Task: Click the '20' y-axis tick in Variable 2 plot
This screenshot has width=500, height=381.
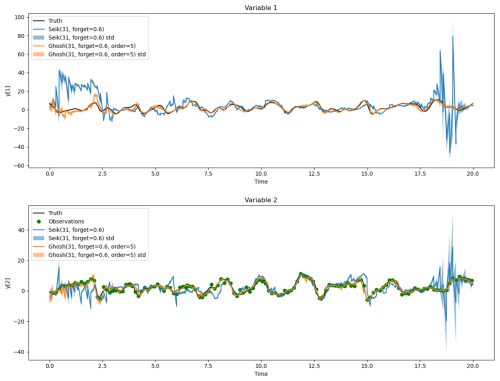Action: 21,261
